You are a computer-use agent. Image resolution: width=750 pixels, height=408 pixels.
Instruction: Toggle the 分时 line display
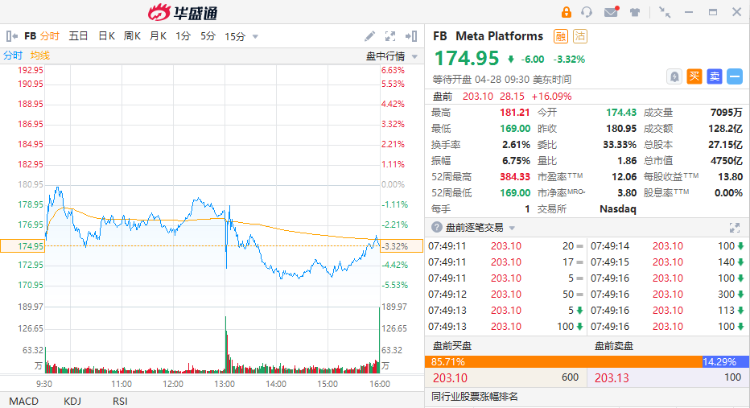[13, 55]
